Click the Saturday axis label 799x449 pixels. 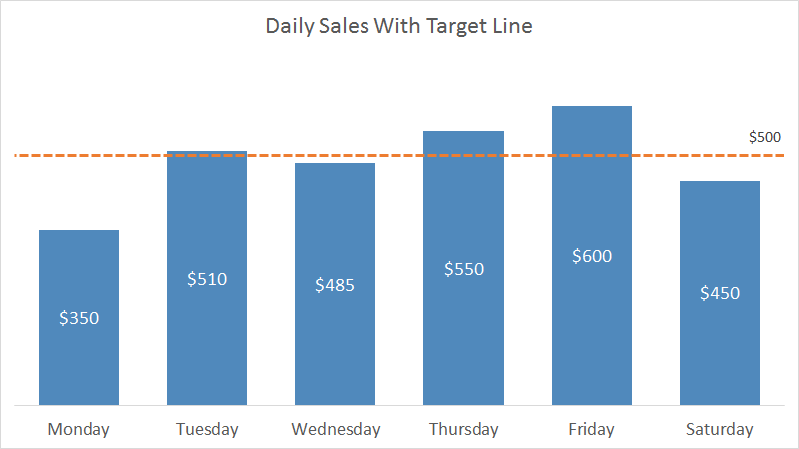[719, 430]
